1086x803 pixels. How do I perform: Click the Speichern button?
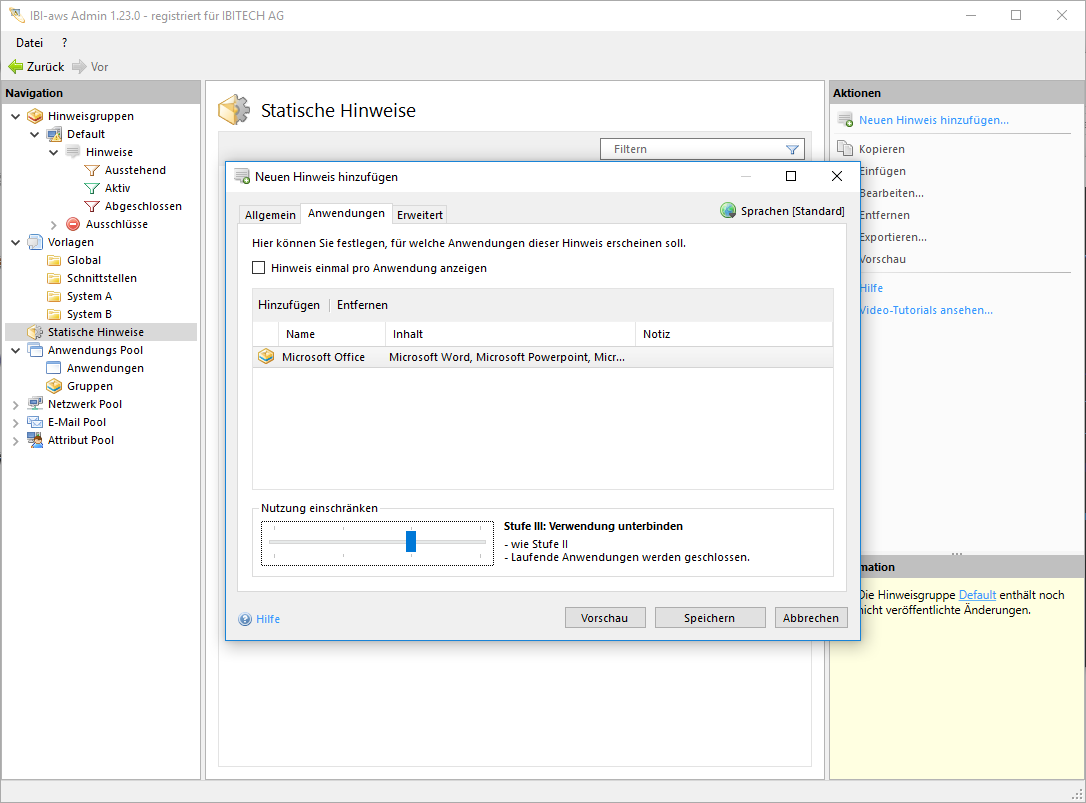click(x=709, y=618)
